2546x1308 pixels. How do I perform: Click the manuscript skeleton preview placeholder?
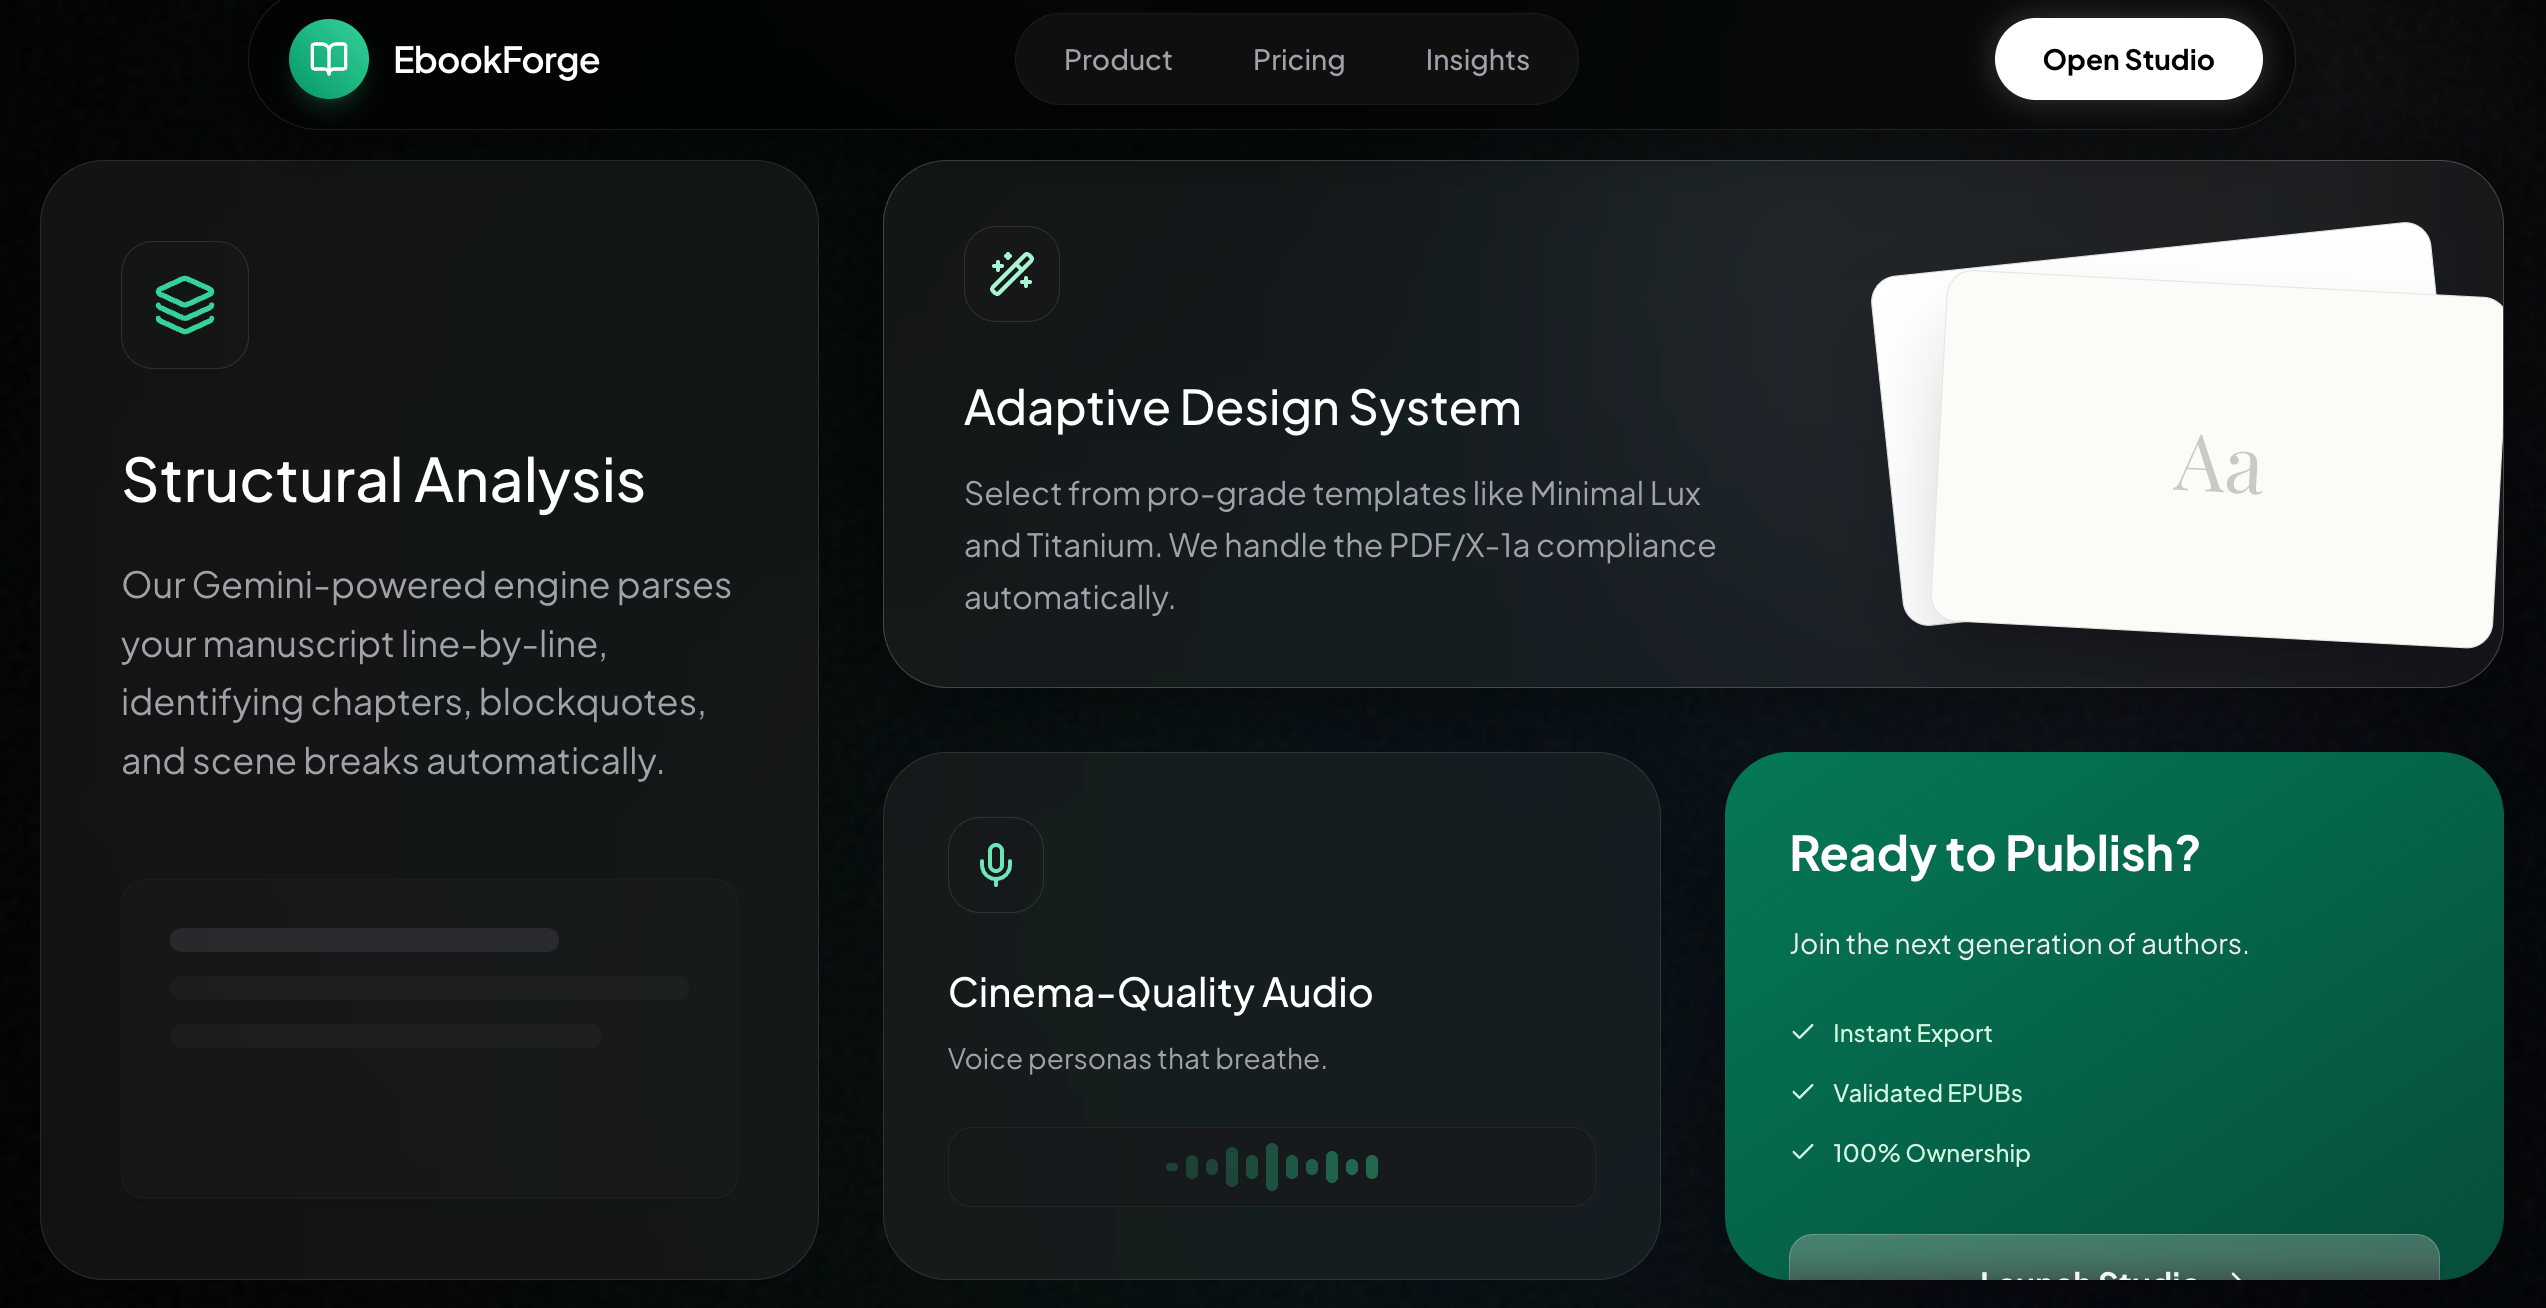click(x=429, y=1038)
